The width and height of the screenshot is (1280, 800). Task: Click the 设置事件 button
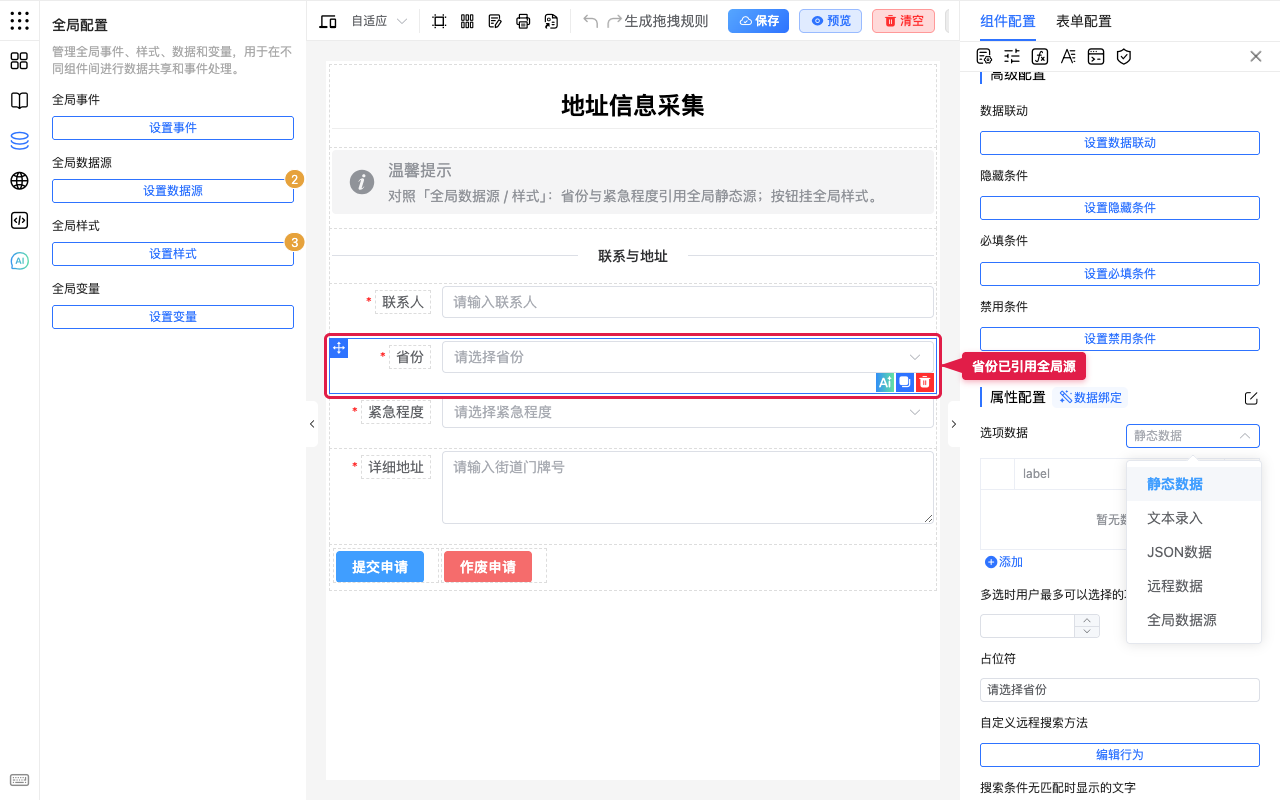pyautogui.click(x=173, y=128)
